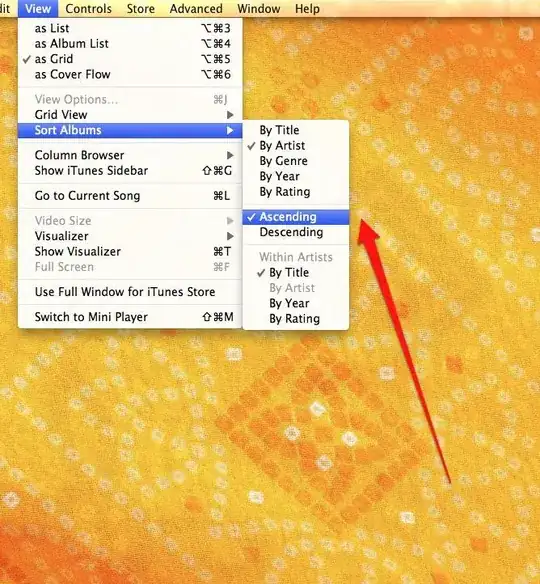This screenshot has width=540, height=584.
Task: Choose By Title under Within Artists
Action: pos(296,273)
